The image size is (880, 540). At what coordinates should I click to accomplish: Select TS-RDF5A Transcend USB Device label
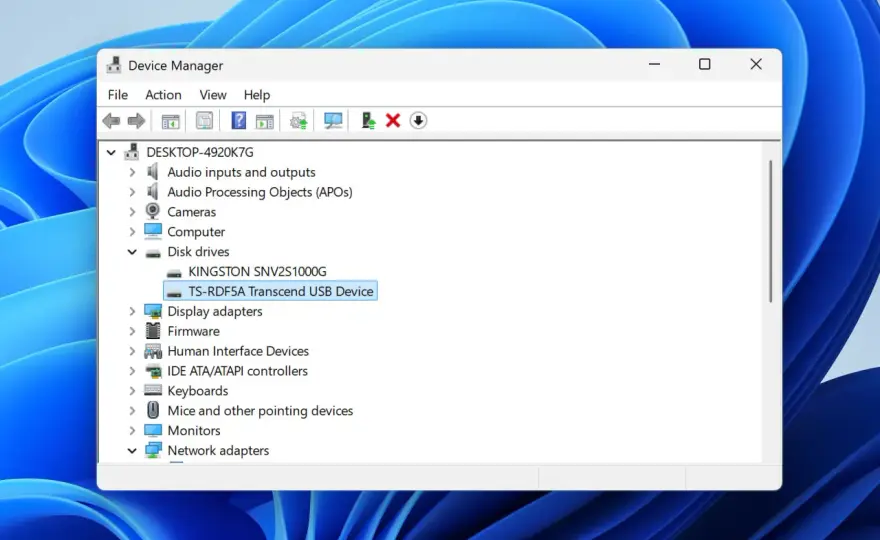(x=281, y=291)
